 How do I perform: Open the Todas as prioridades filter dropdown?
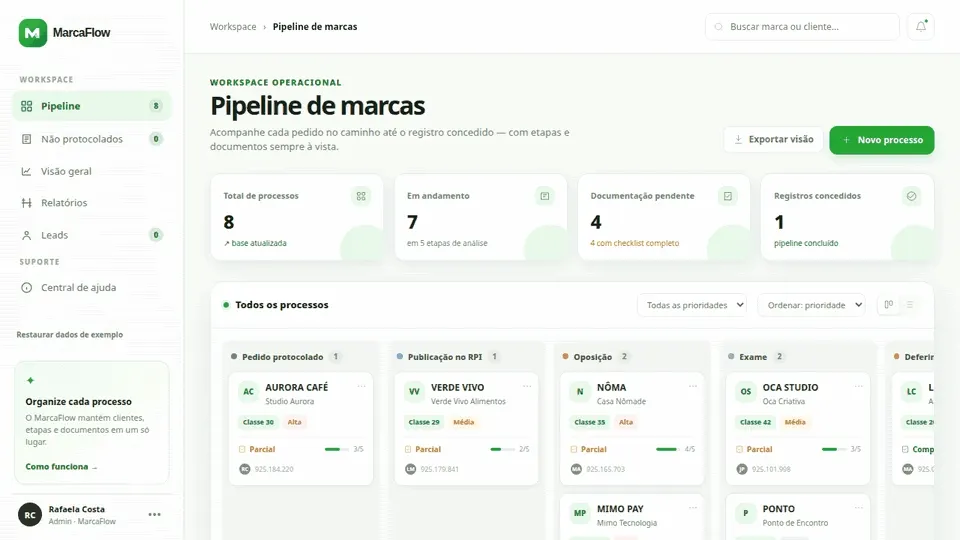692,305
